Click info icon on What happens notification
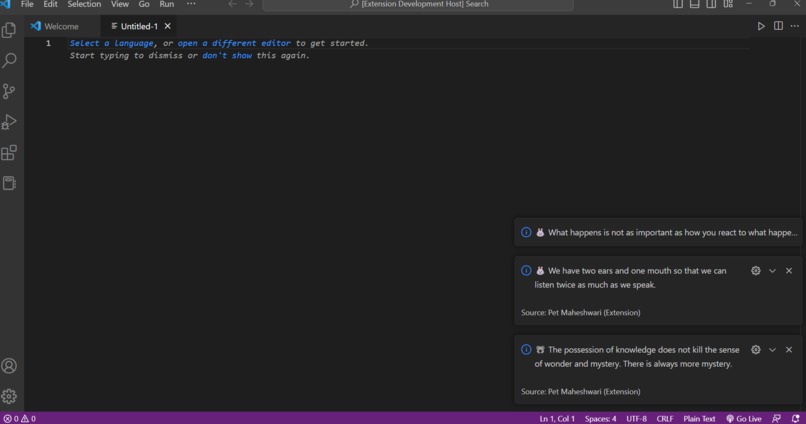The image size is (806, 424). tap(526, 232)
